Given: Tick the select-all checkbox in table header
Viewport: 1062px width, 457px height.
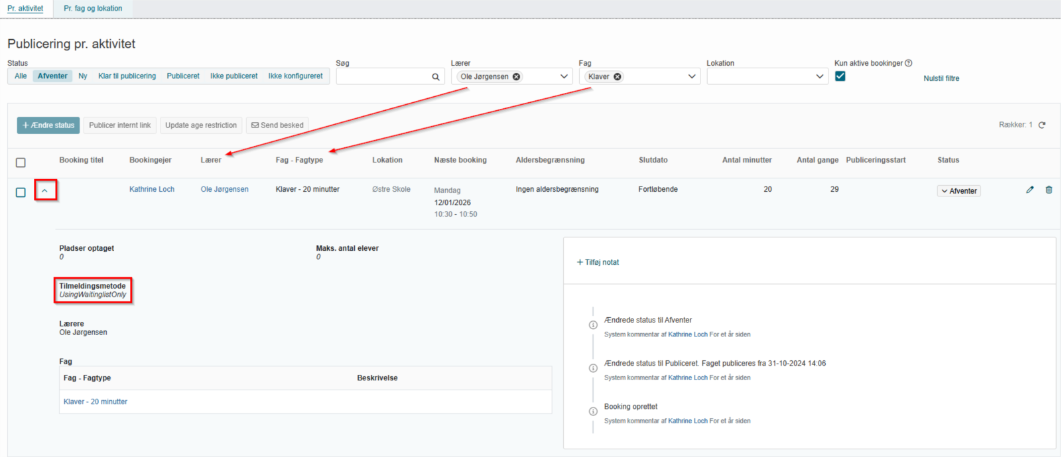Looking at the screenshot, I should click(x=20, y=162).
